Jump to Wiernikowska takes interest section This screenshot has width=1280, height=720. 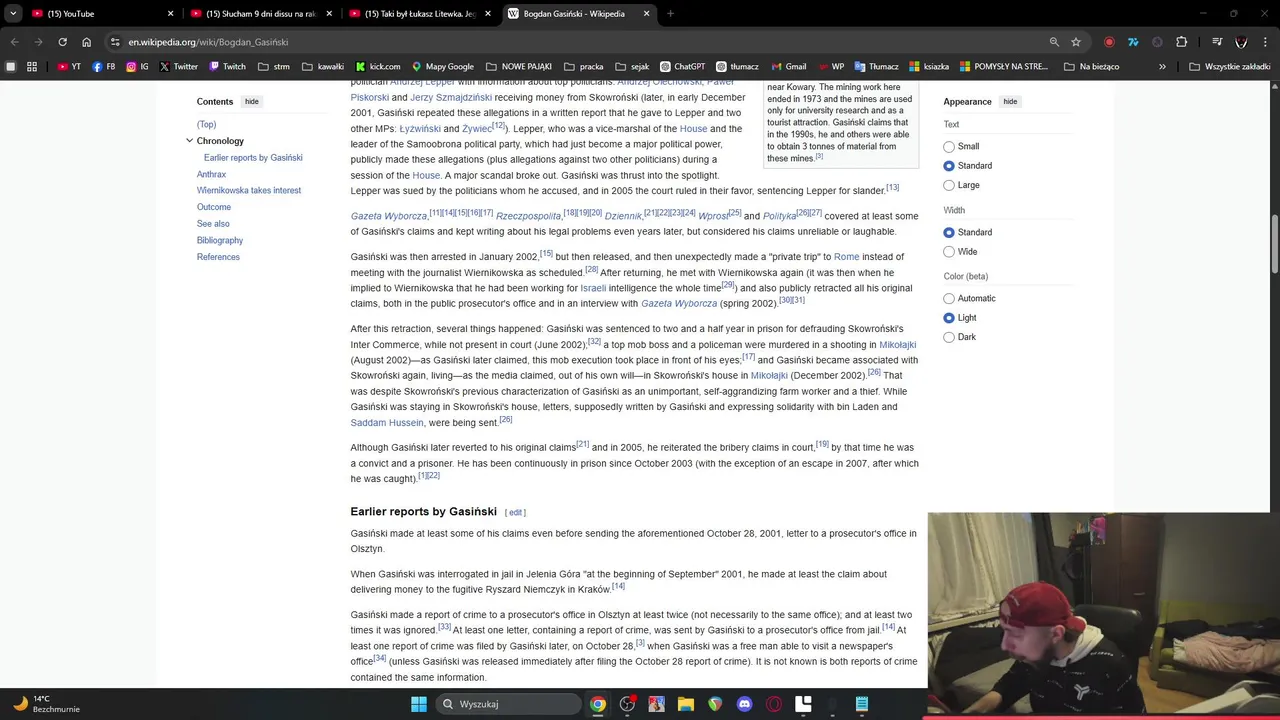pos(249,190)
